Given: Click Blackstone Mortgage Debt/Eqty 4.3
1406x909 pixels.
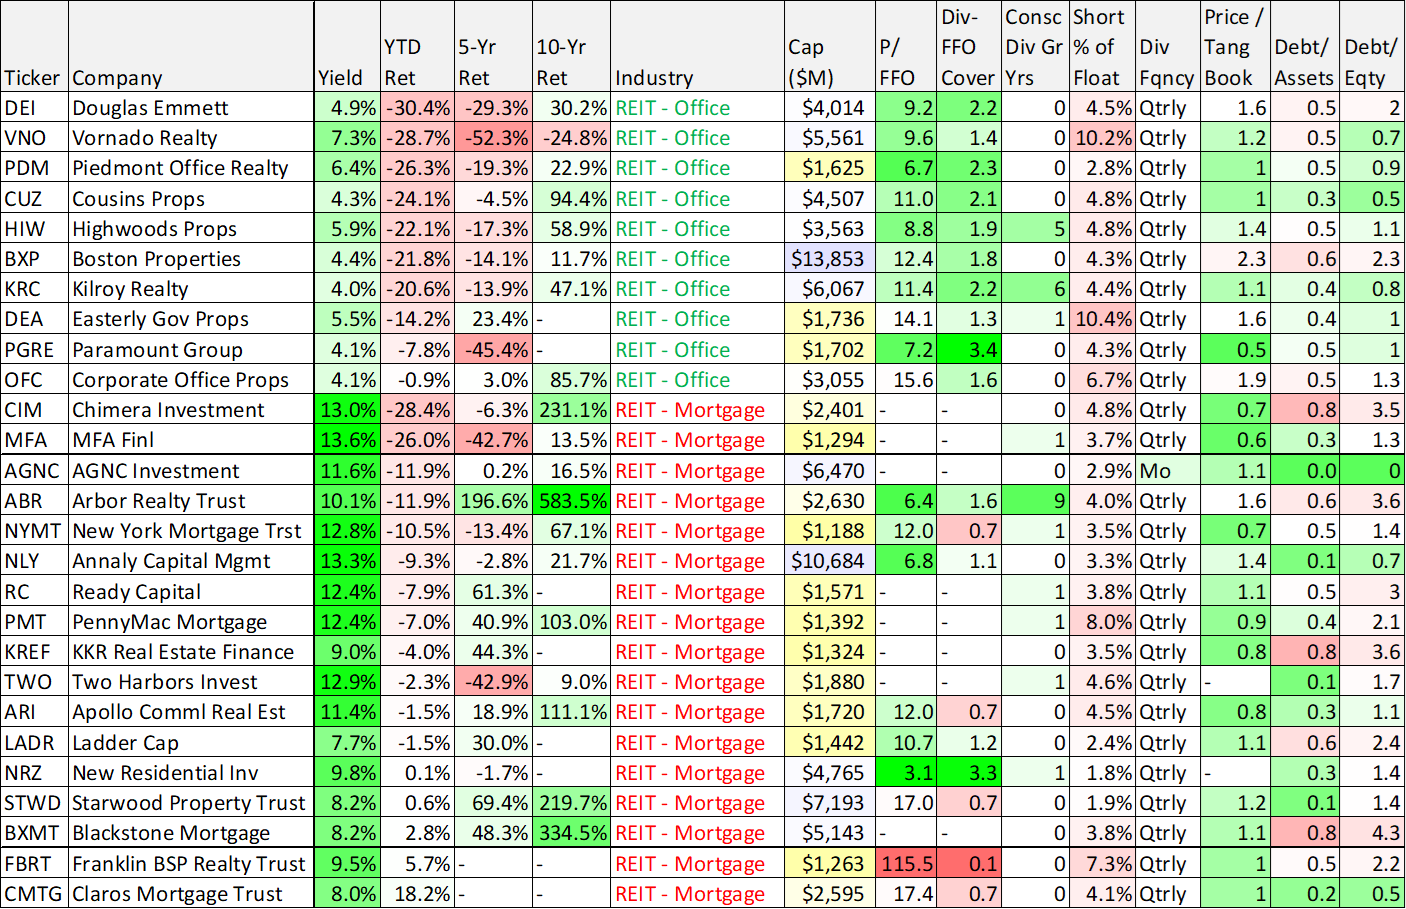Looking at the screenshot, I should click(x=1372, y=833).
